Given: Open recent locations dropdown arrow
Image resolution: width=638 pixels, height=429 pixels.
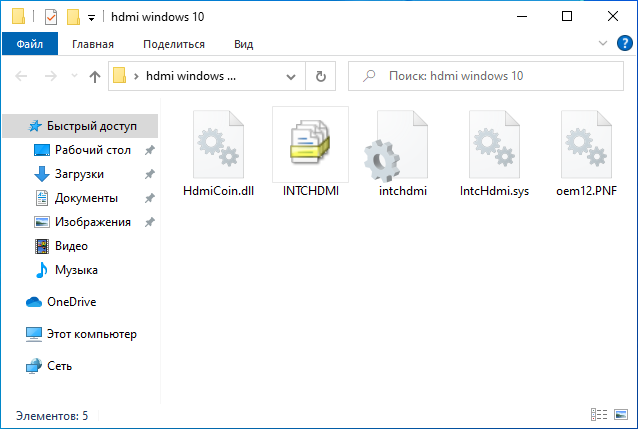Looking at the screenshot, I should point(74,76).
